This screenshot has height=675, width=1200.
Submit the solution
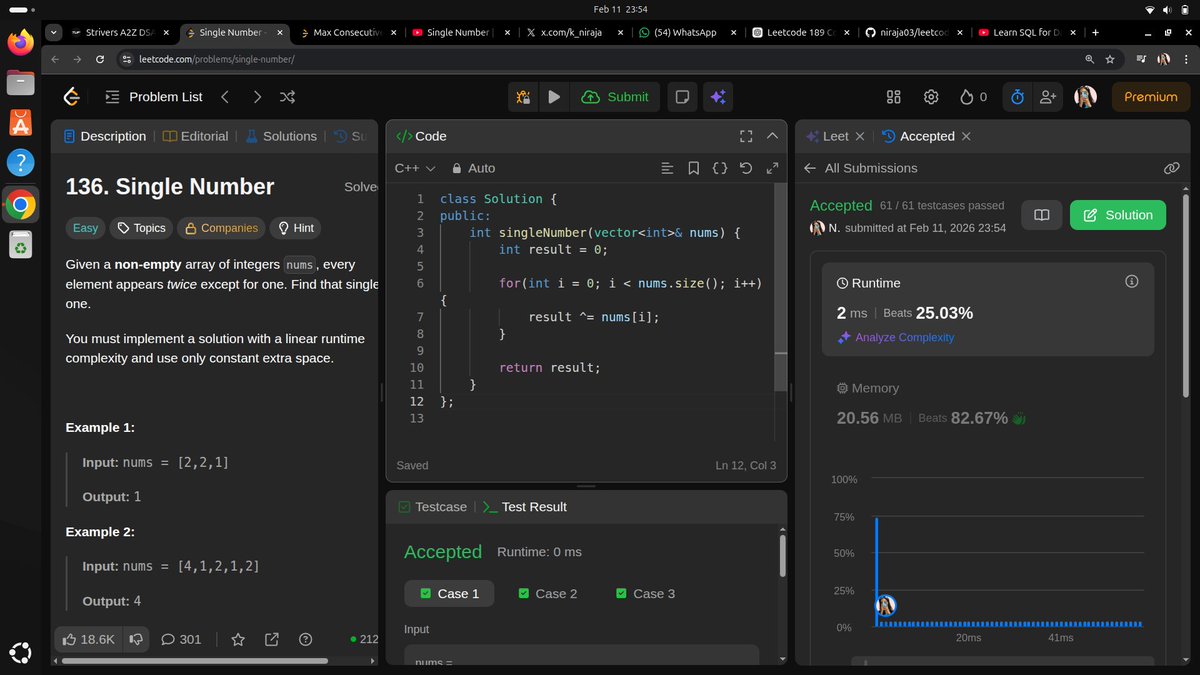click(x=615, y=97)
